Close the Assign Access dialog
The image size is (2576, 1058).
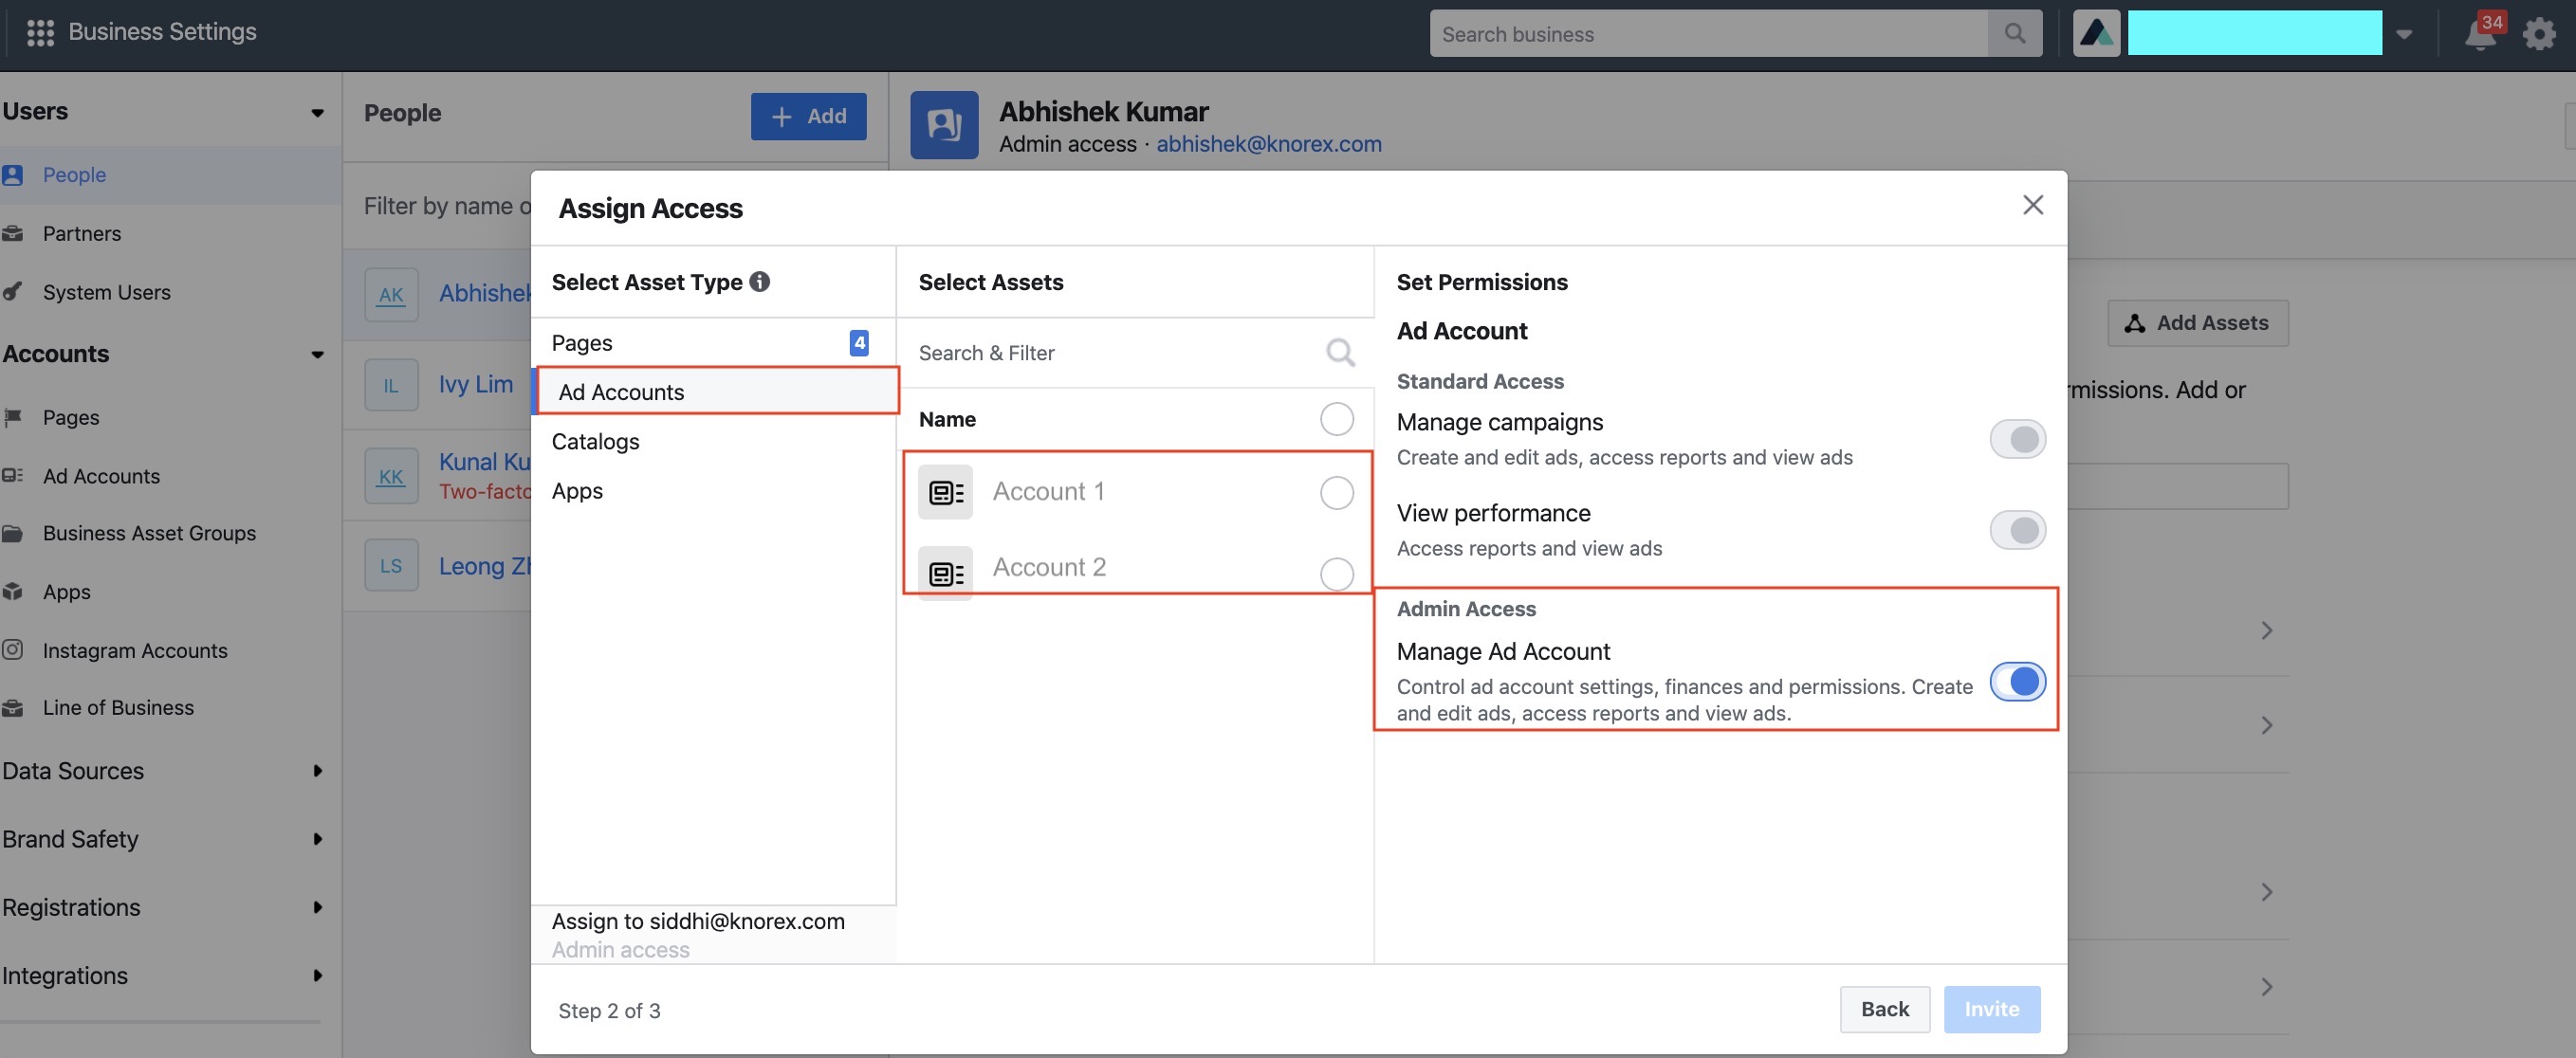point(2032,205)
